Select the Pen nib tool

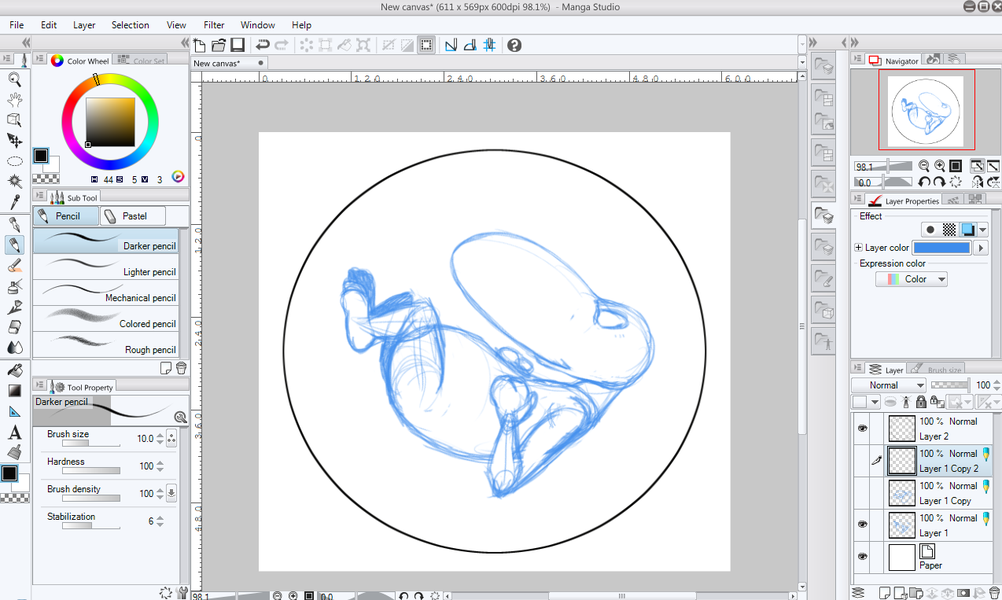coord(15,224)
